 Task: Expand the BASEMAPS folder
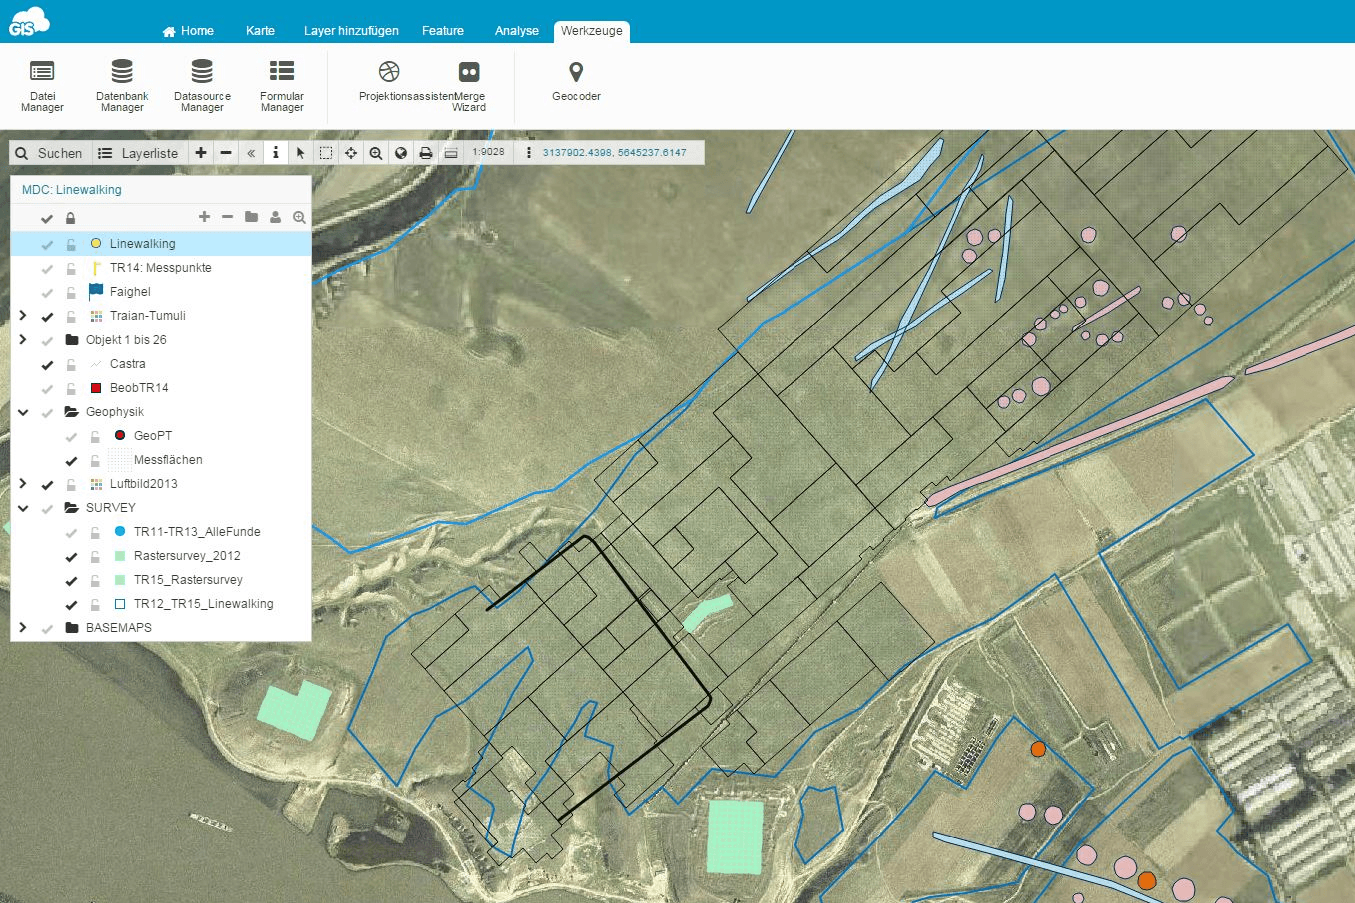coord(22,627)
